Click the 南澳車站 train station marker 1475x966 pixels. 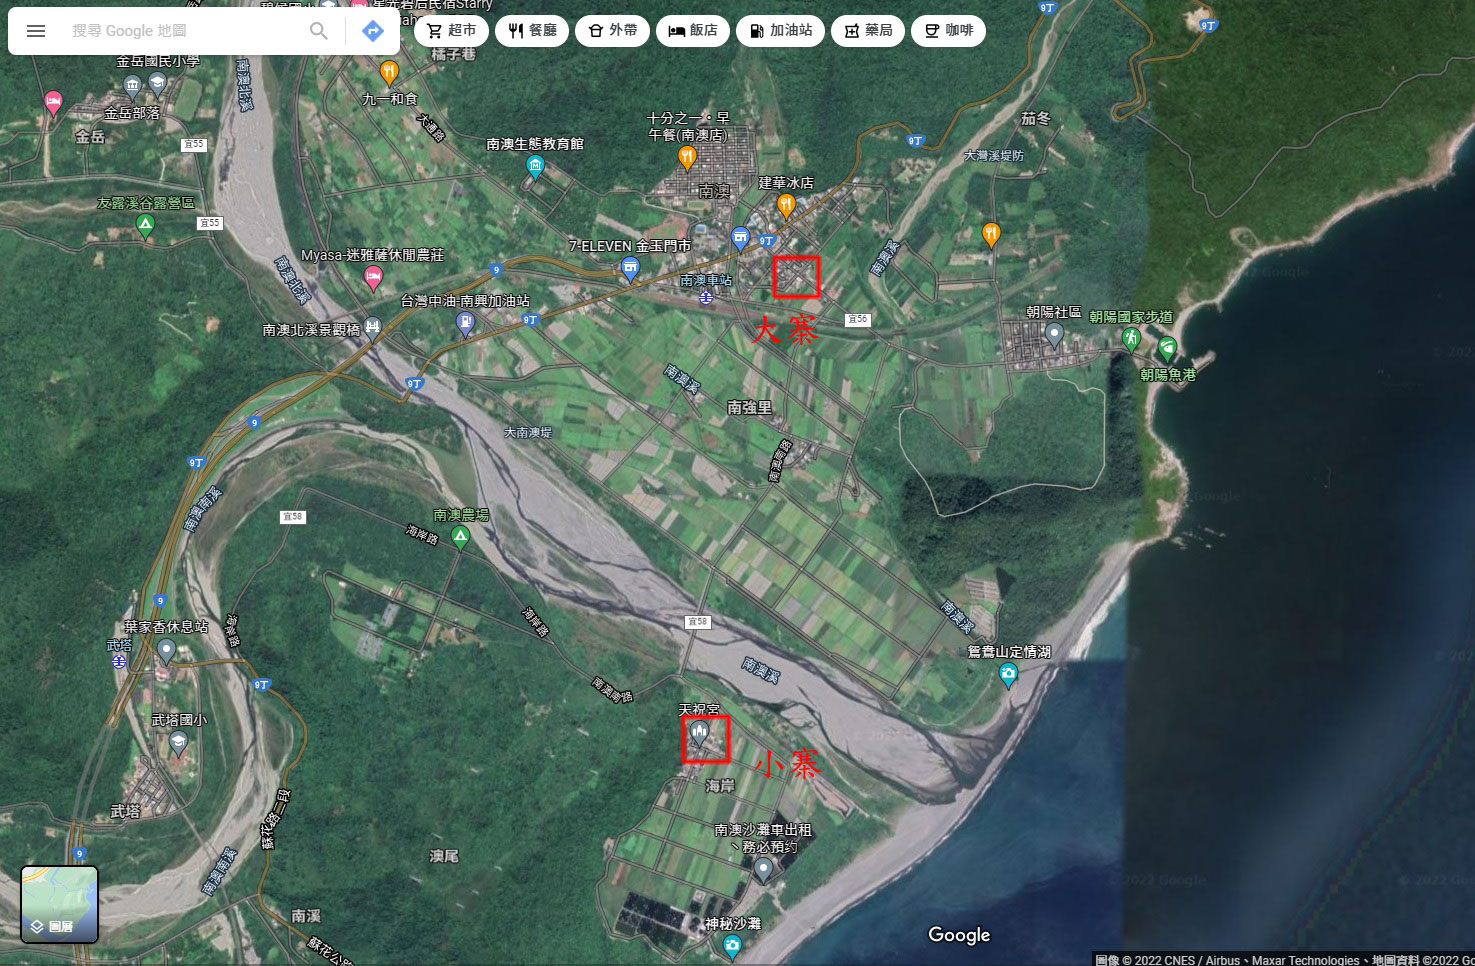[706, 297]
